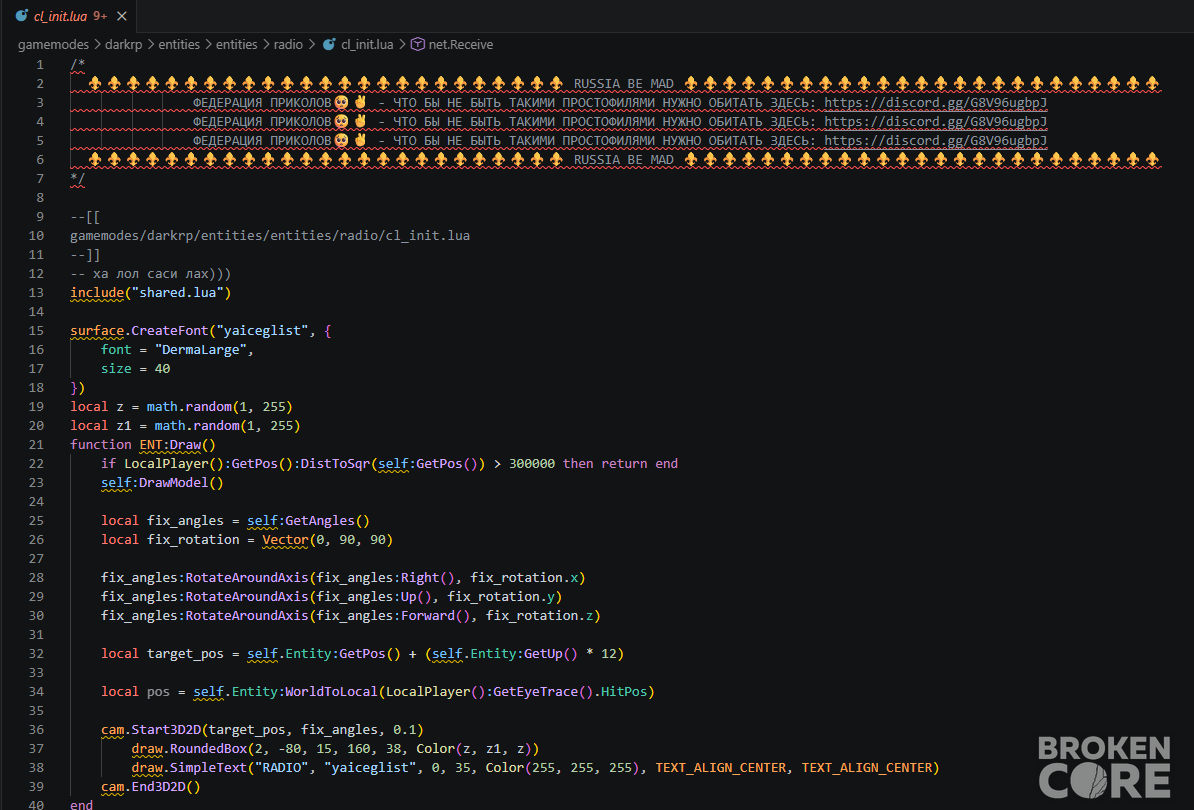The height and width of the screenshot is (810, 1194).
Task: Click SimpleText in the draw call
Action: tap(209, 768)
